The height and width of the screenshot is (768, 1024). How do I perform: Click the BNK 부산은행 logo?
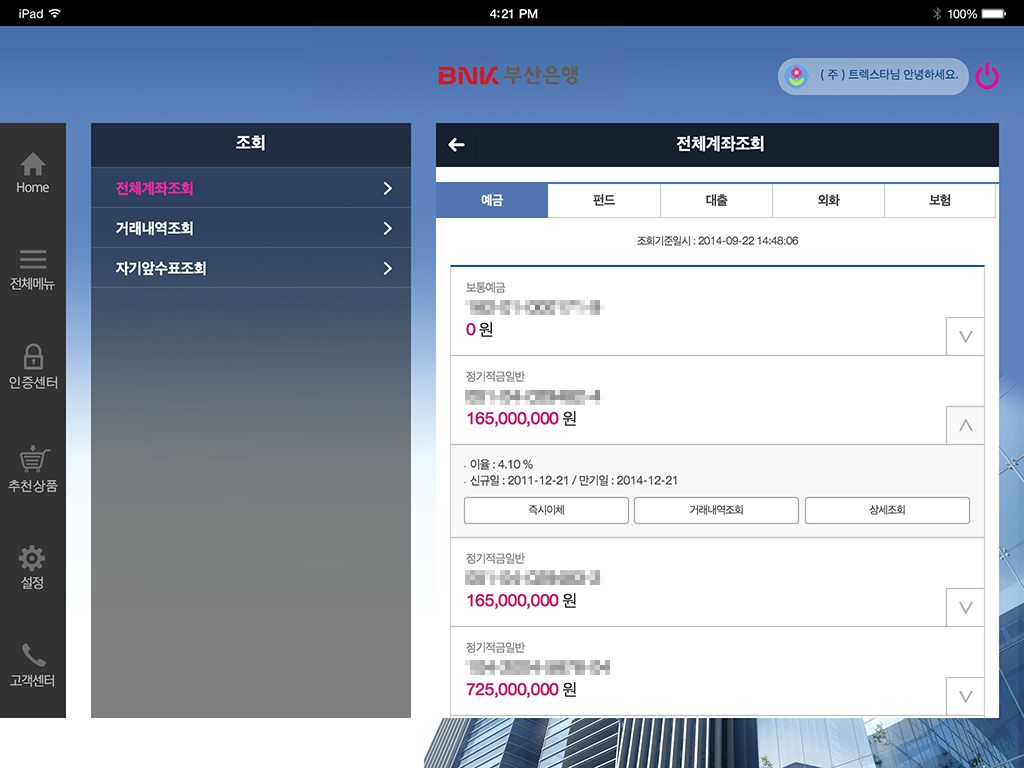point(510,76)
